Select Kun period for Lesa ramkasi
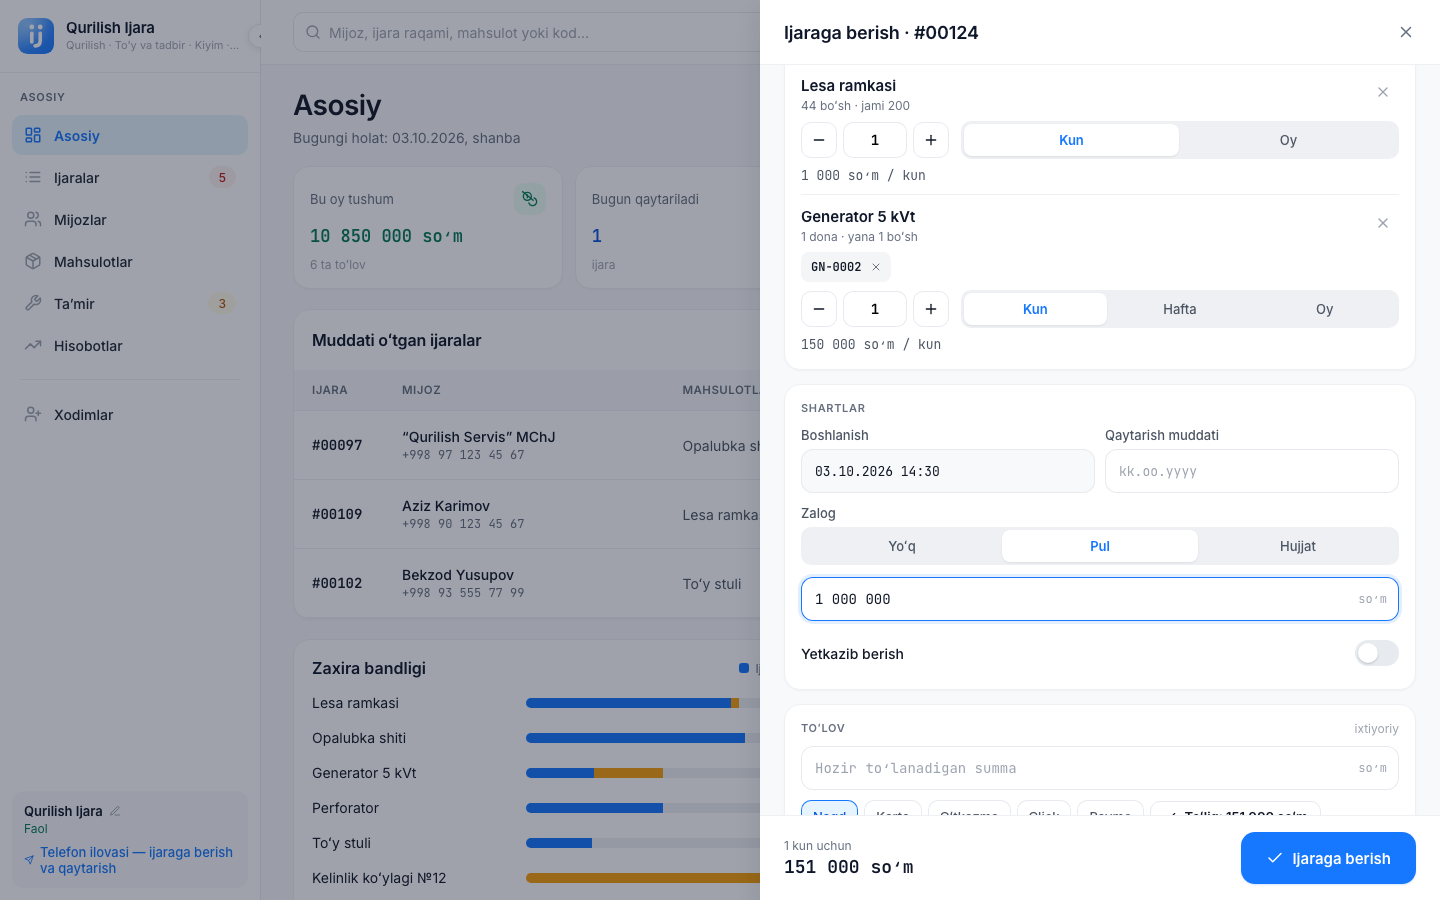The width and height of the screenshot is (1440, 900). (1071, 140)
